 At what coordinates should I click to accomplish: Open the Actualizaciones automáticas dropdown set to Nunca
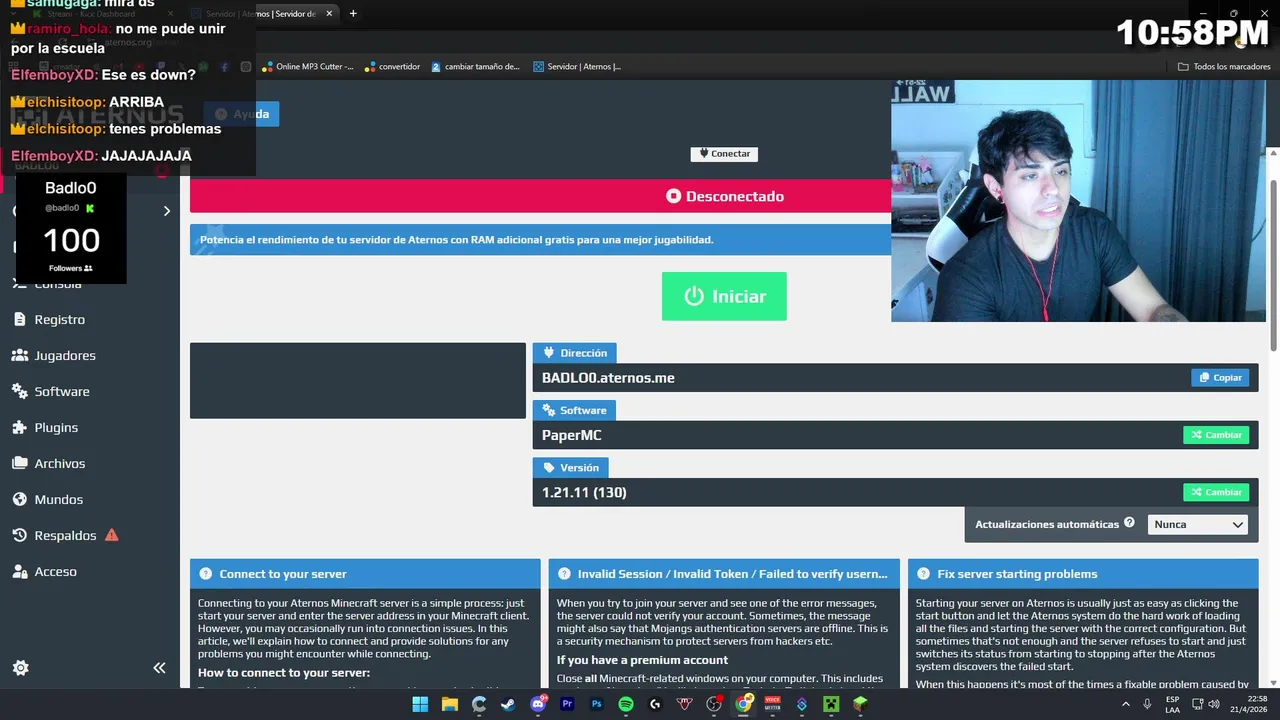pyautogui.click(x=1198, y=524)
